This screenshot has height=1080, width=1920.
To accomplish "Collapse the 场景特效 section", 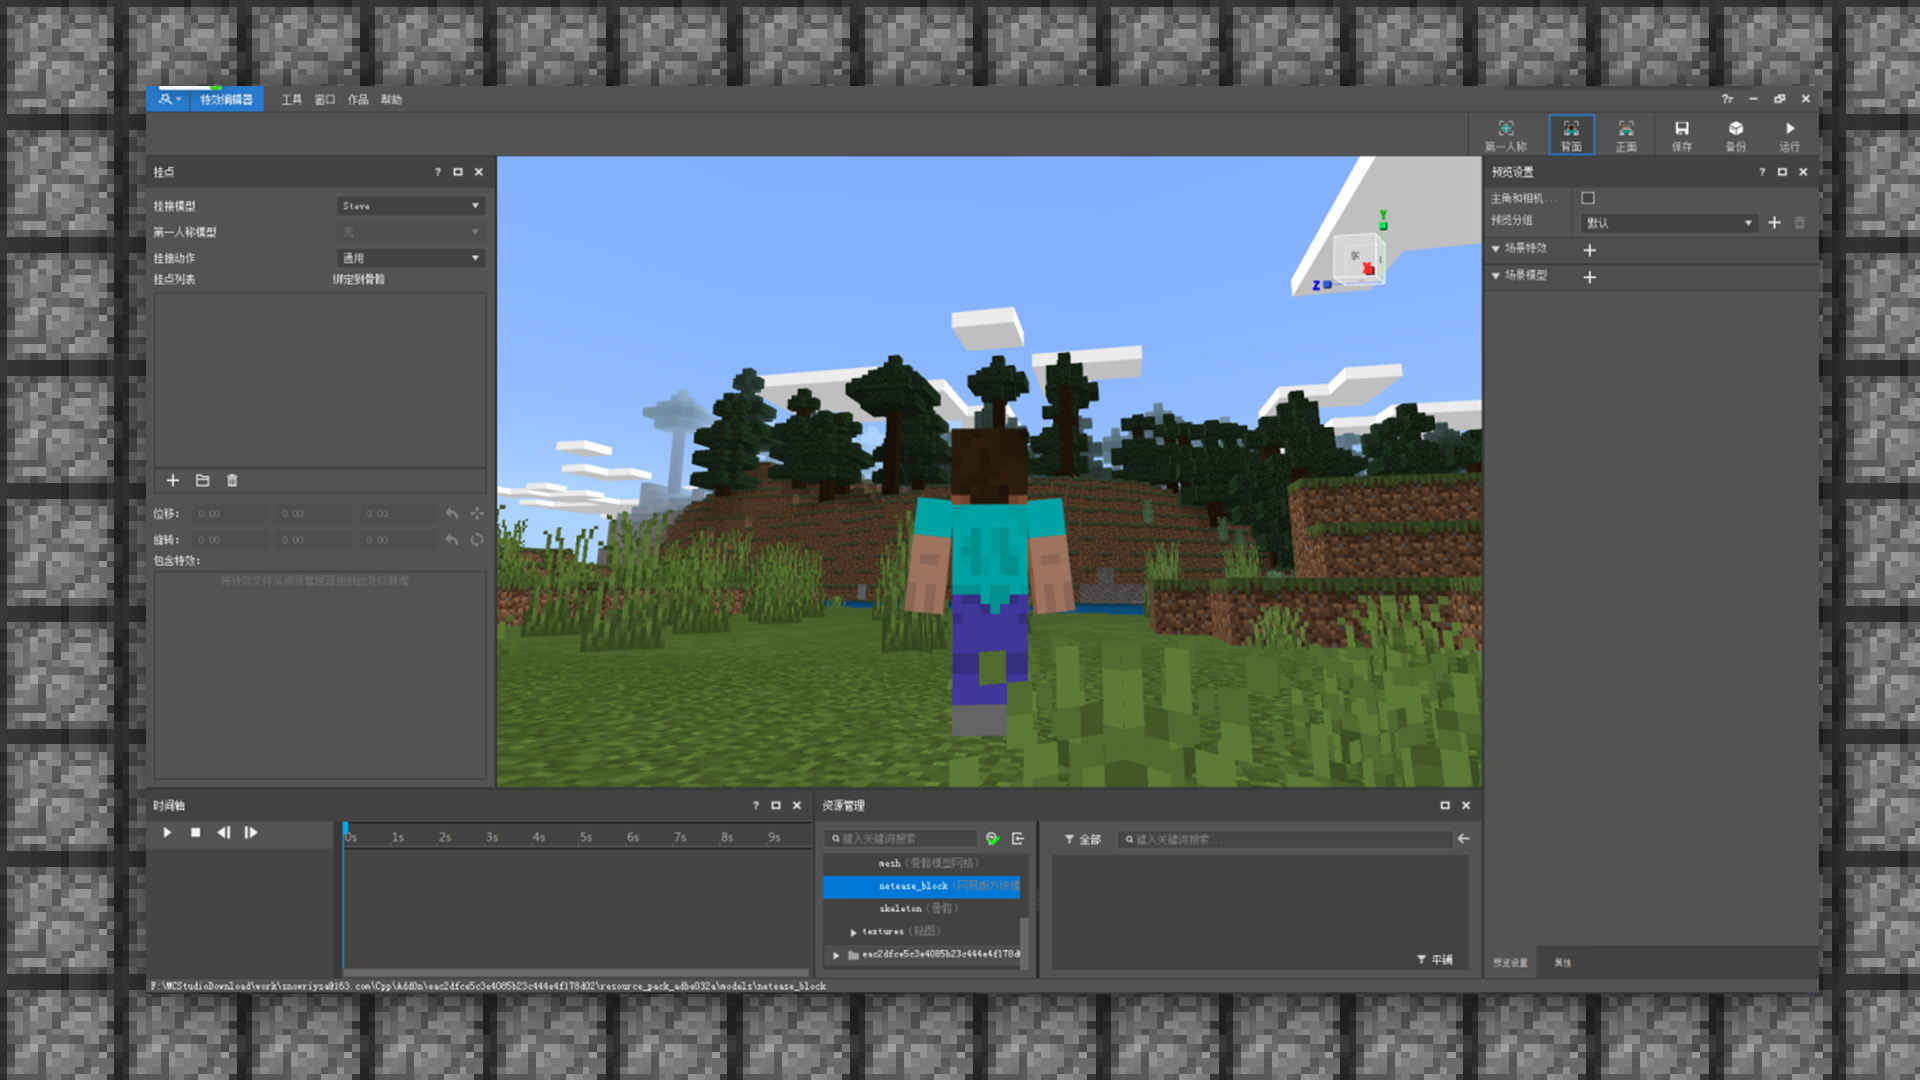I will (x=1496, y=249).
